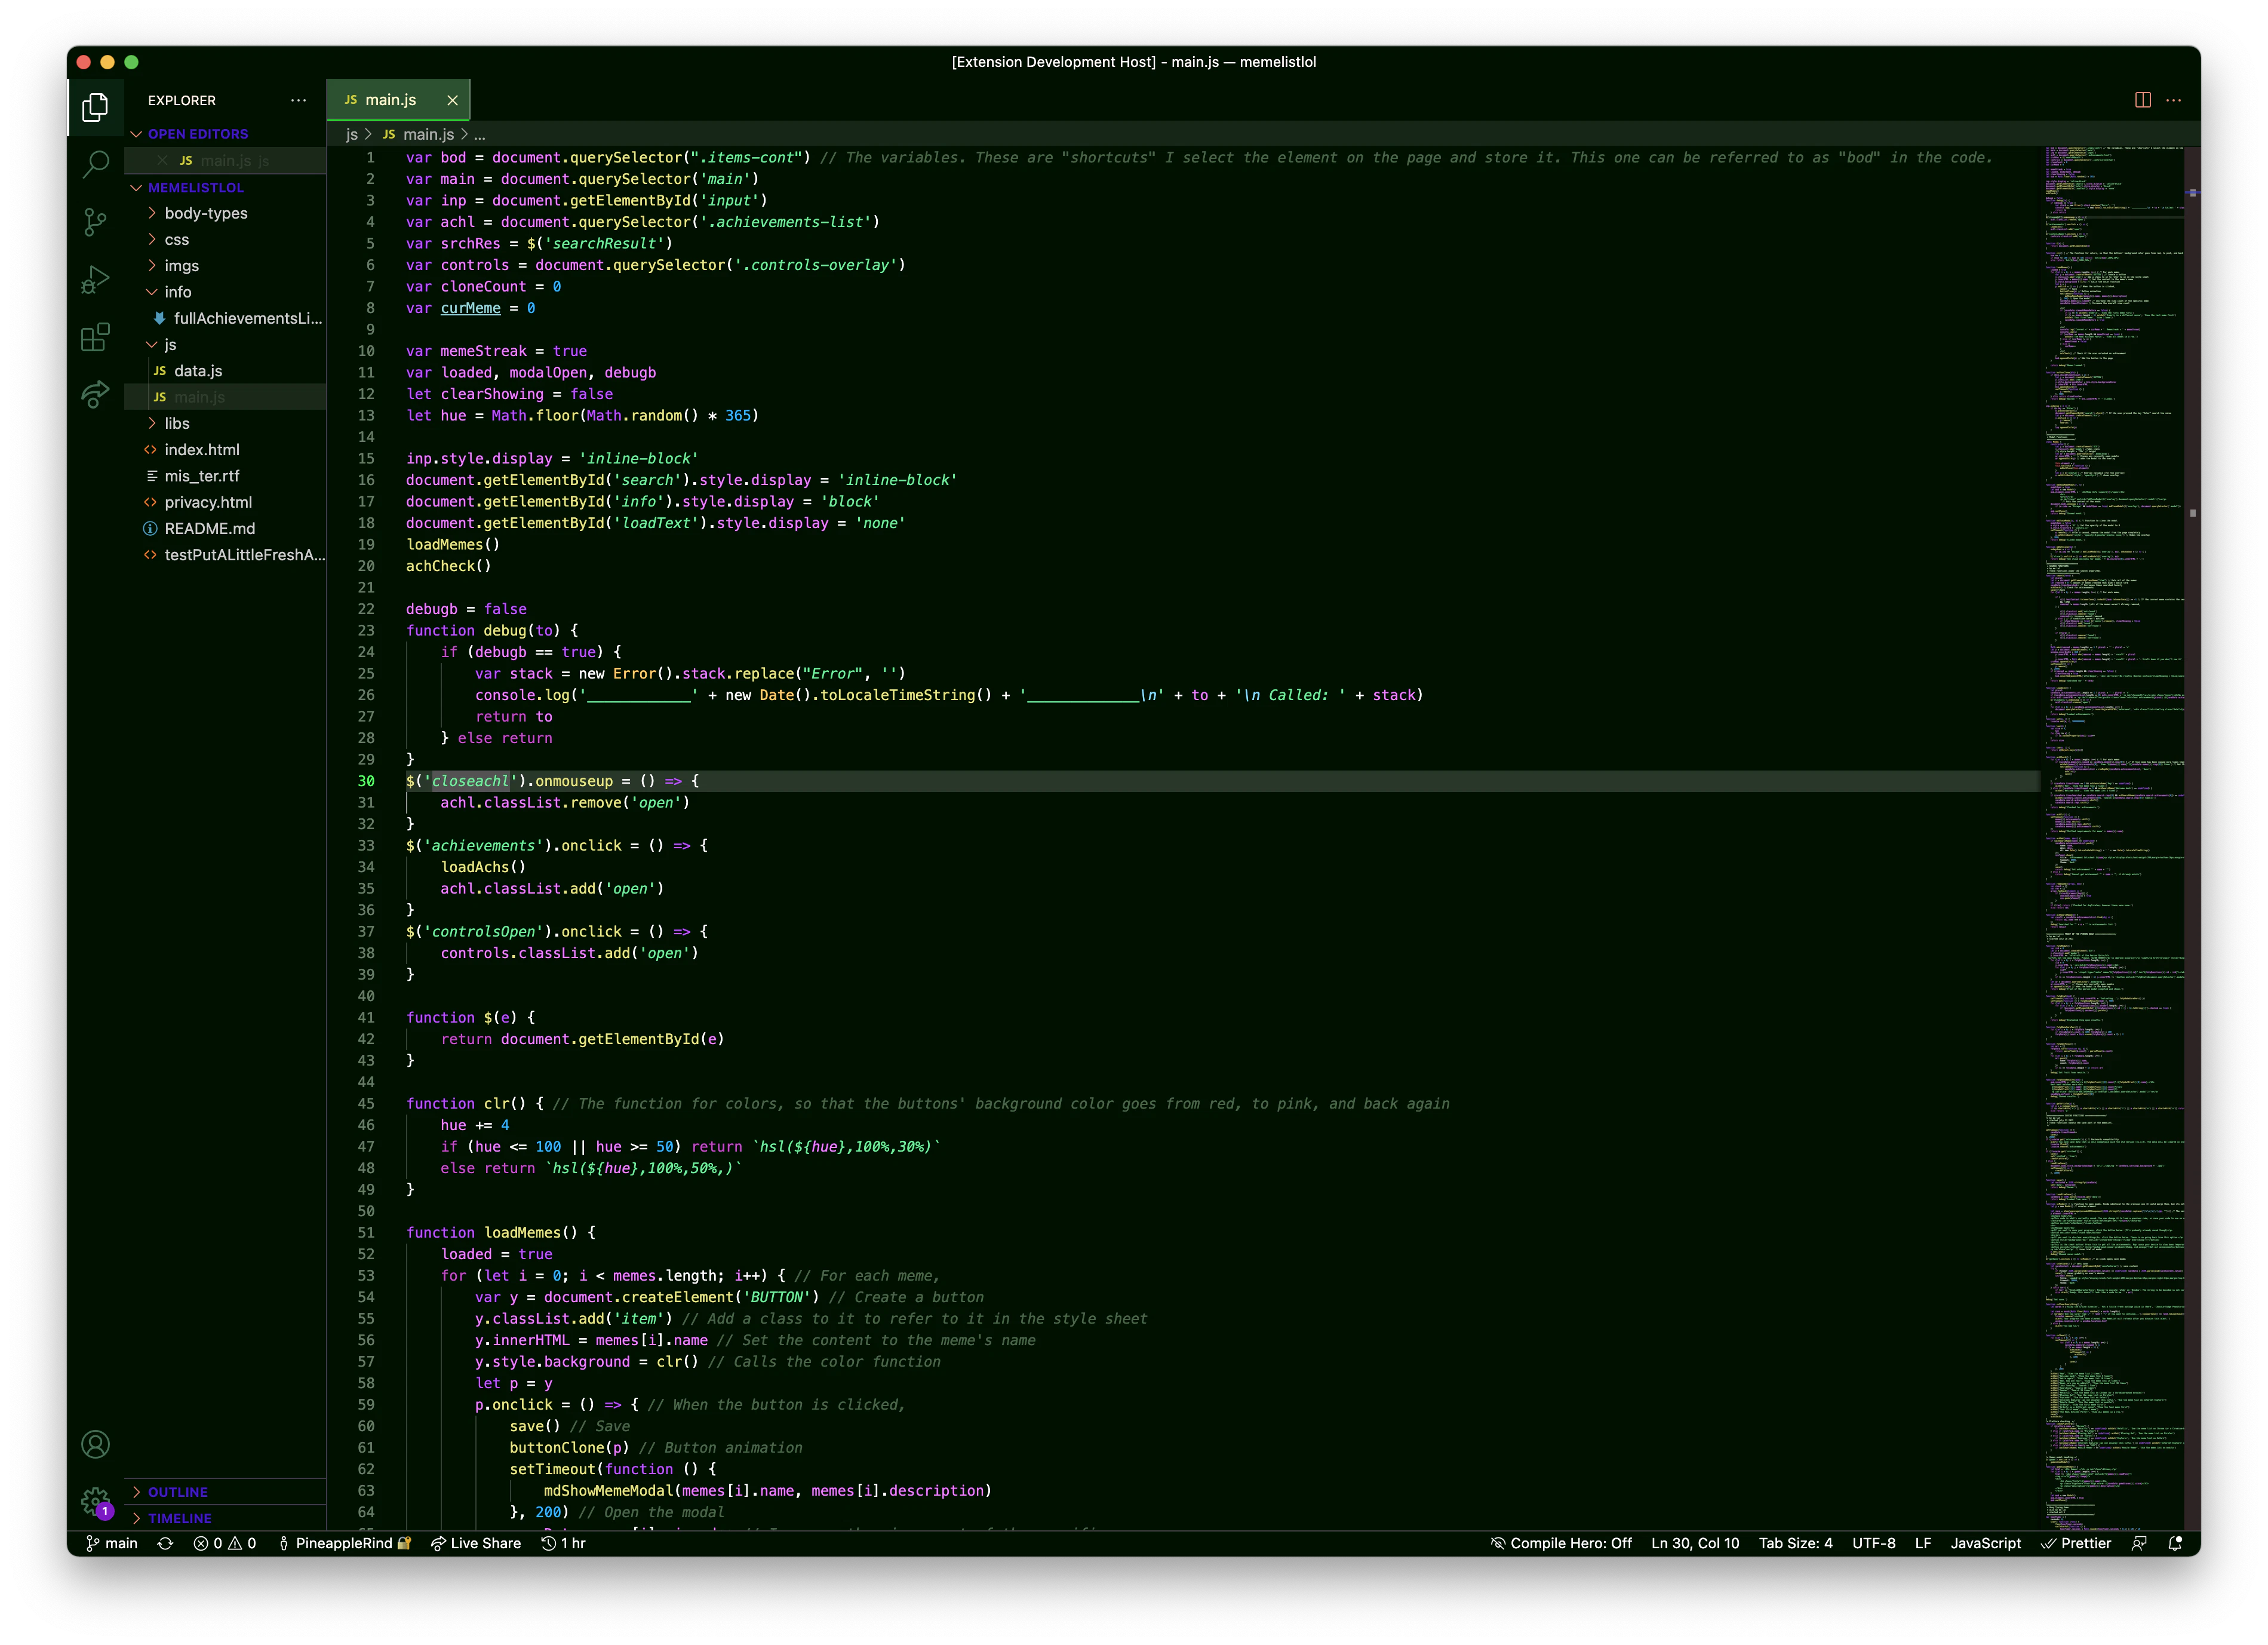The width and height of the screenshot is (2268, 1645).
Task: Click the Accounts icon
Action: click(x=95, y=1444)
